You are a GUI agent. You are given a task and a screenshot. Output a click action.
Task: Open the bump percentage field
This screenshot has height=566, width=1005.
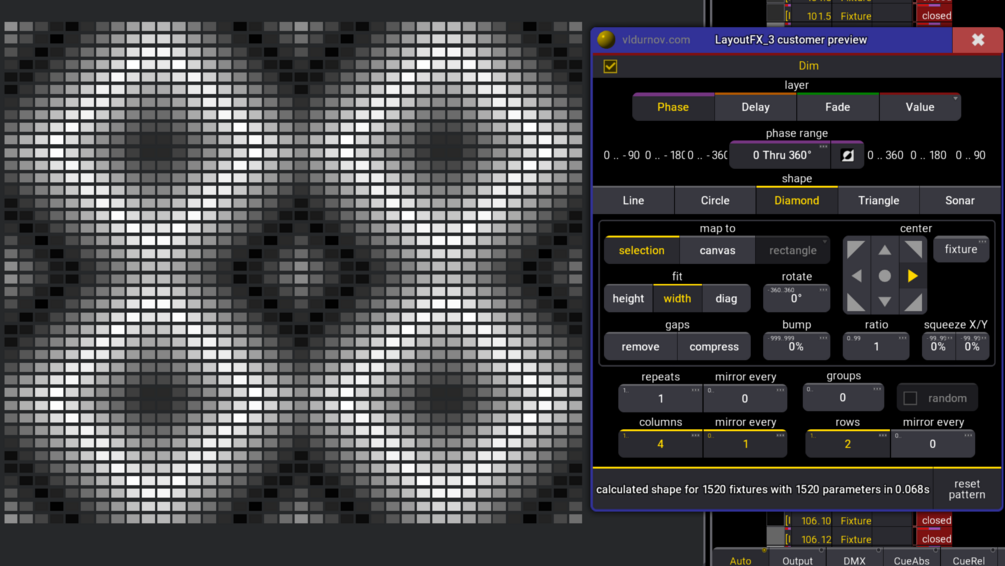(x=796, y=347)
